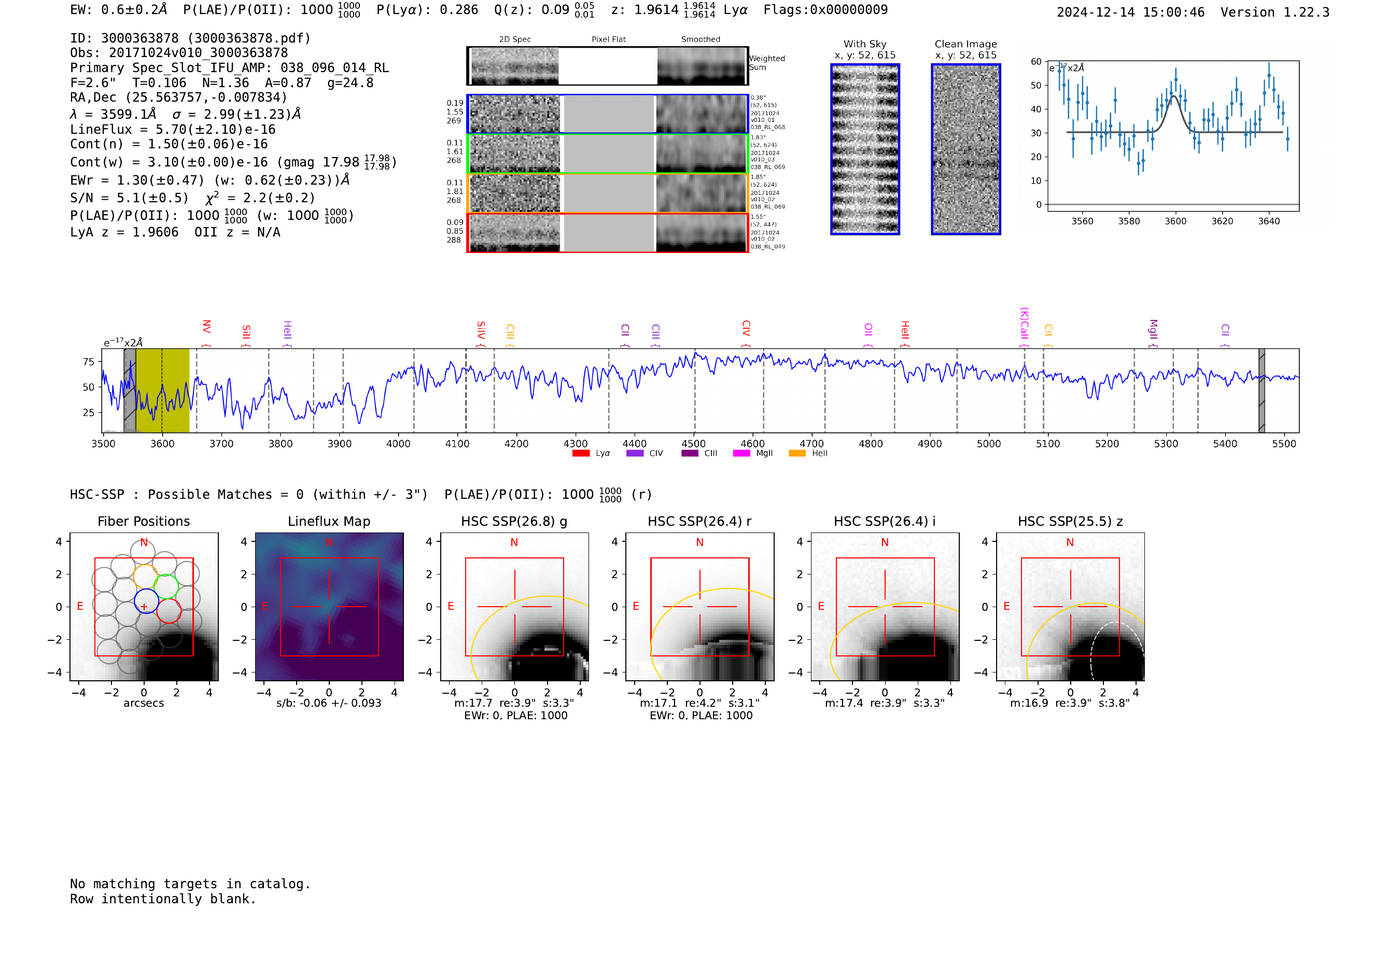Open the HSC SSP(26.4) i image
Screen dimensions: 1400x953
885,608
